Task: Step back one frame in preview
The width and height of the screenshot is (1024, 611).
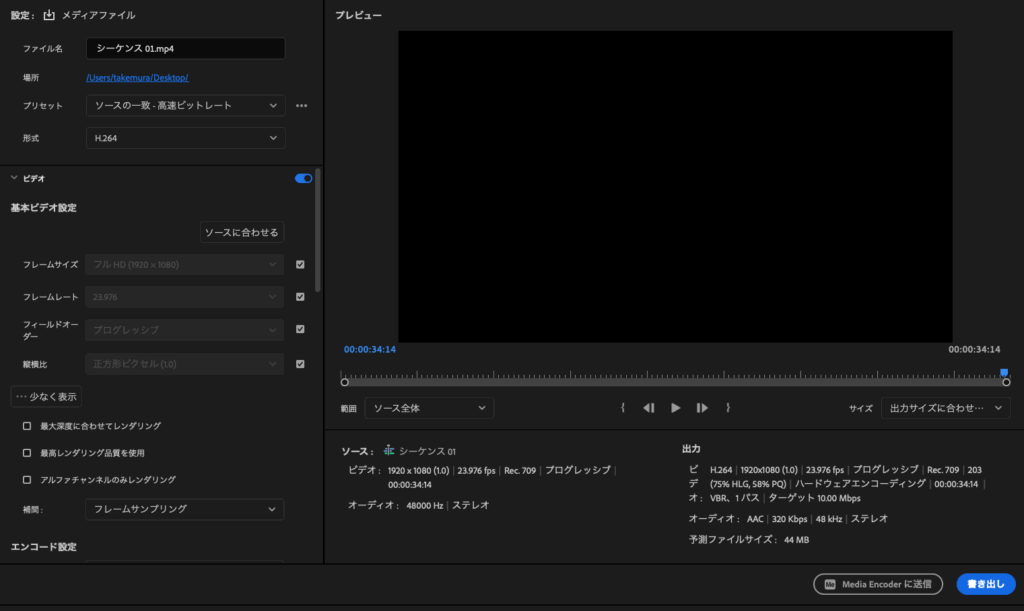Action: 649,408
